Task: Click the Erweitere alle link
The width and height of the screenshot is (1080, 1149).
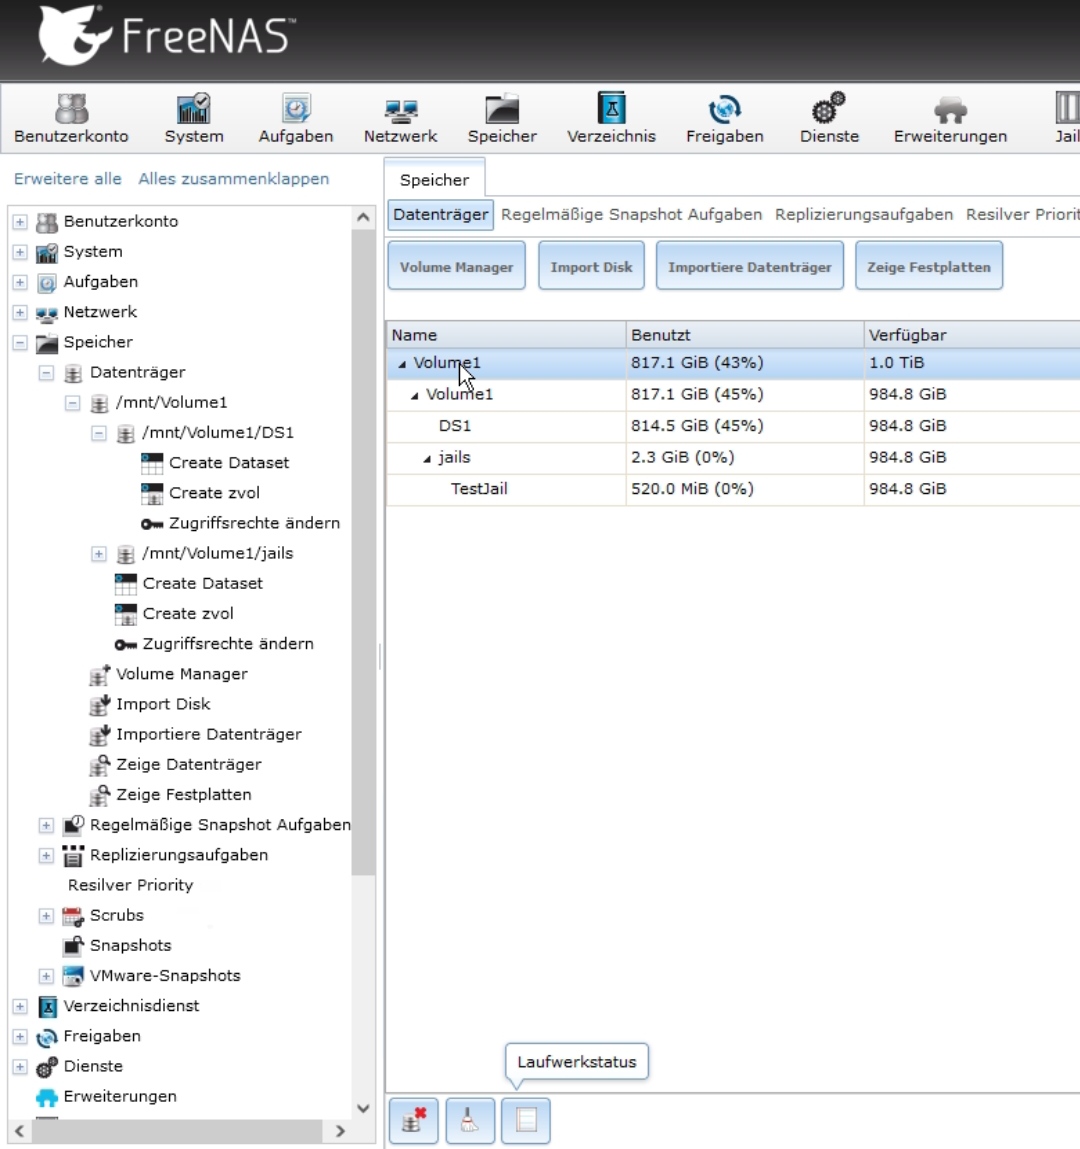Action: click(67, 179)
